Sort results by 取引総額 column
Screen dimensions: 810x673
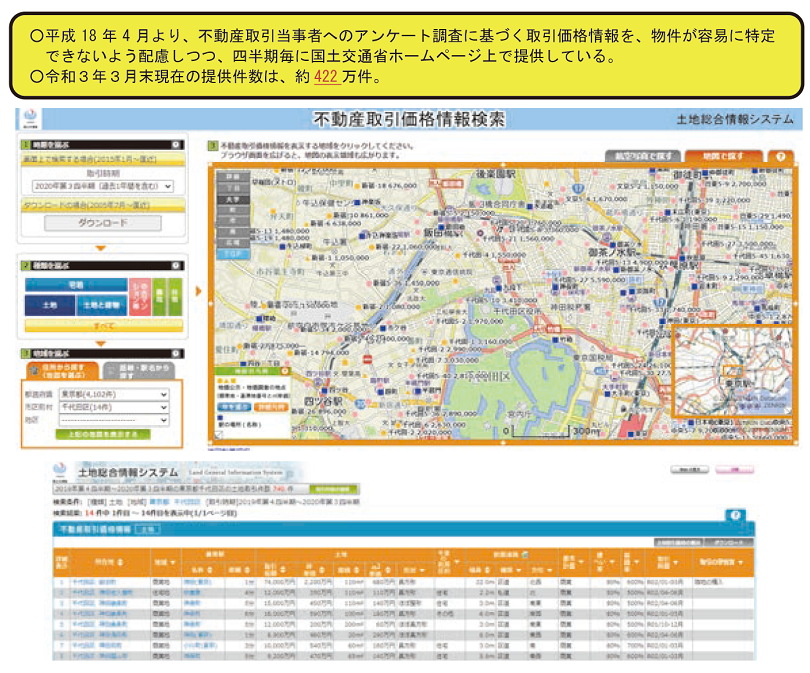coord(283,570)
